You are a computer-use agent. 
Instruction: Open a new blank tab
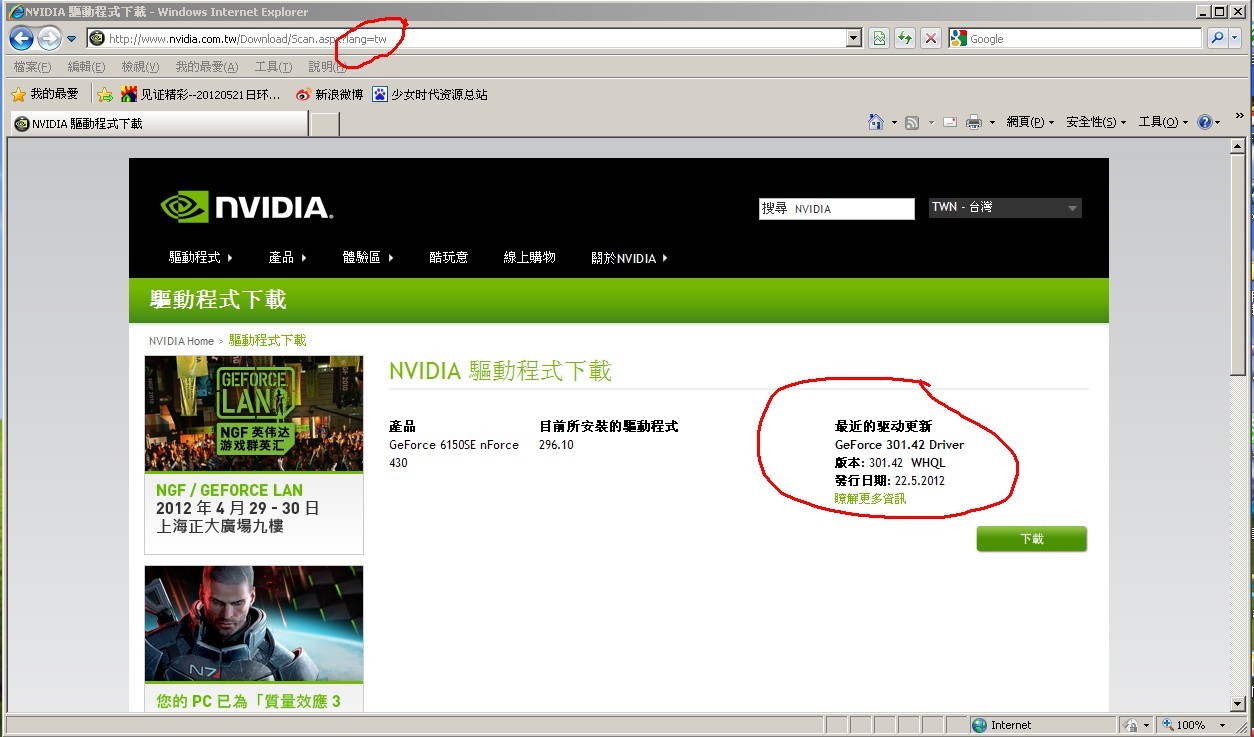point(325,124)
